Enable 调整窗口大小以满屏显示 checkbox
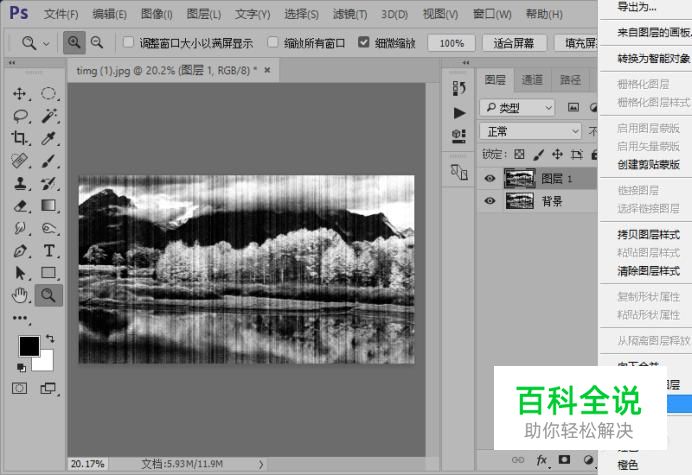The width and height of the screenshot is (692, 475). (x=128, y=42)
